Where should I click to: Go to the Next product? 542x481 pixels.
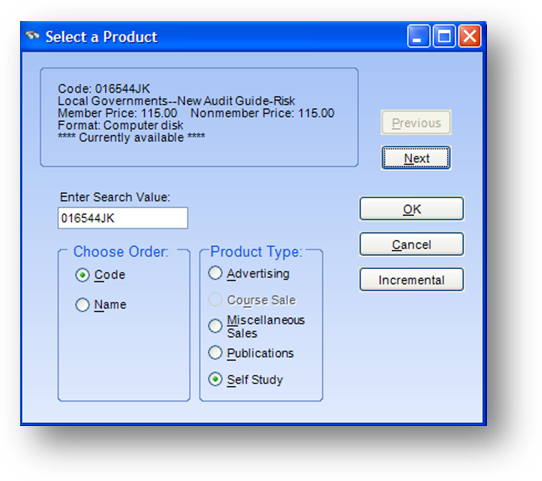point(416,158)
